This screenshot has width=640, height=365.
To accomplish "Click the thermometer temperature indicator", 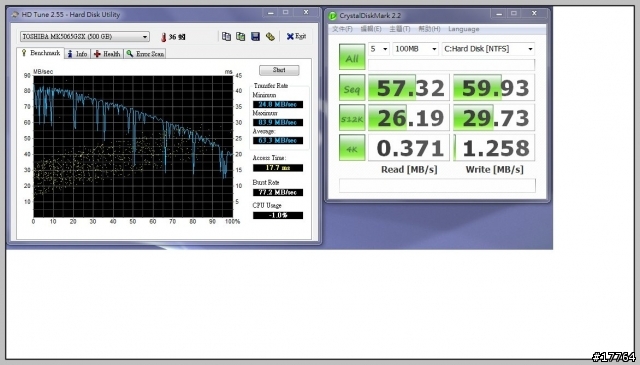I will tap(163, 37).
